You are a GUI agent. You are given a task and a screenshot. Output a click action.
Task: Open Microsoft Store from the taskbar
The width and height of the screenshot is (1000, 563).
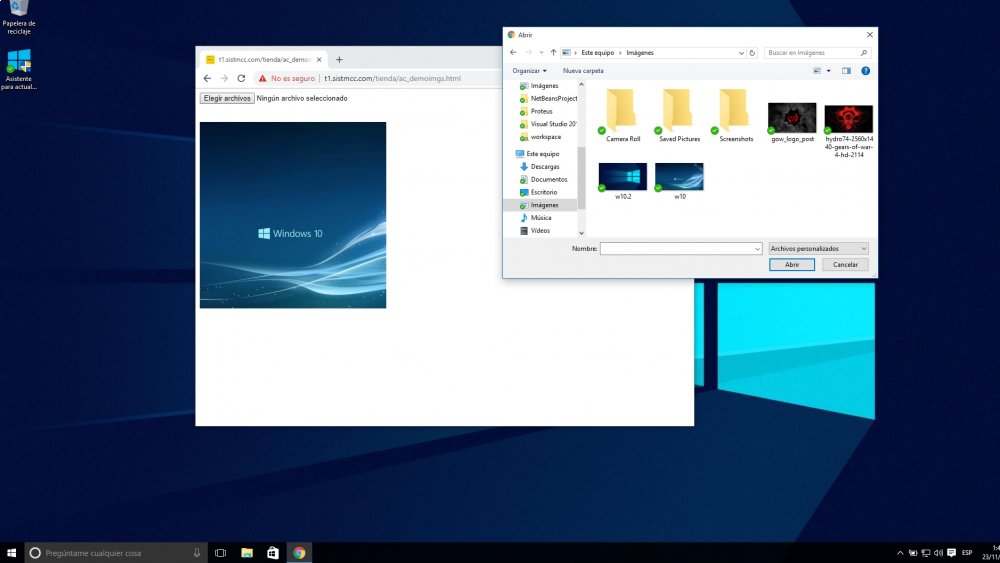click(x=273, y=553)
